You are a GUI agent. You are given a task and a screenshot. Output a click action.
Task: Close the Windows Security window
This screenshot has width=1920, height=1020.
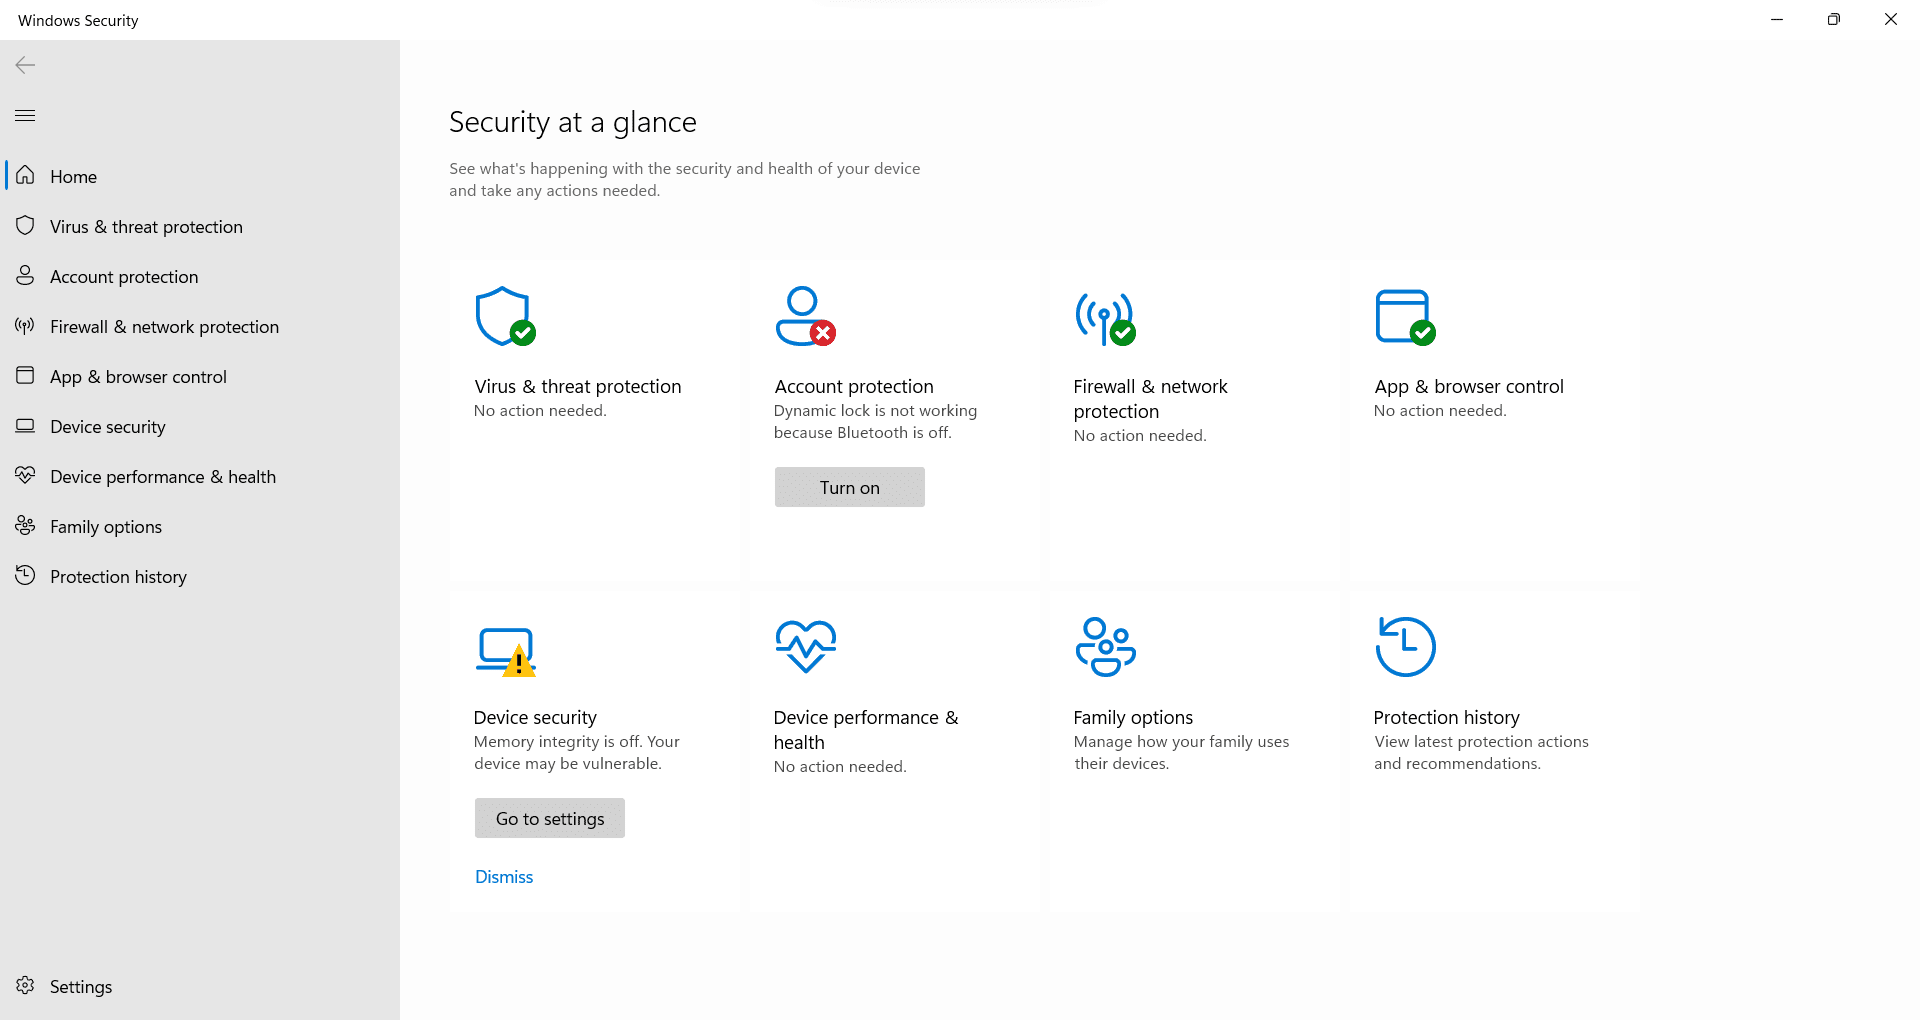[1890, 19]
